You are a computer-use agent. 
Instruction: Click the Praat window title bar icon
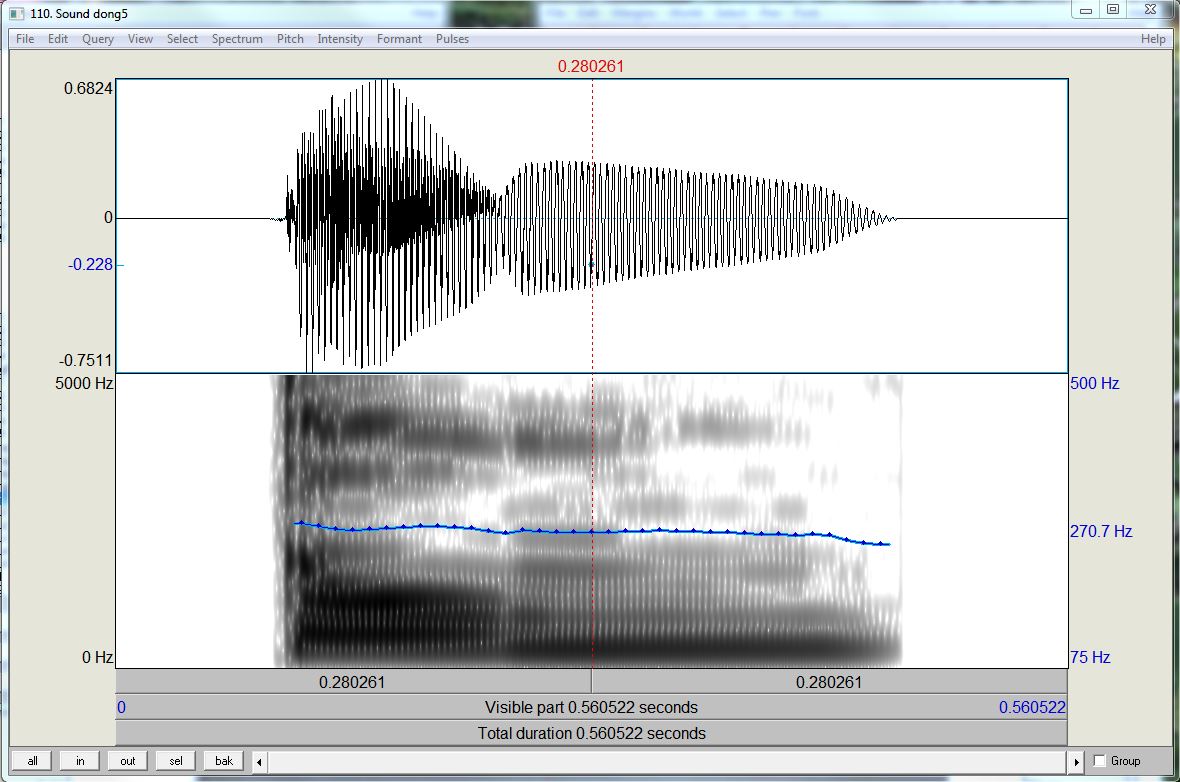click(17, 14)
